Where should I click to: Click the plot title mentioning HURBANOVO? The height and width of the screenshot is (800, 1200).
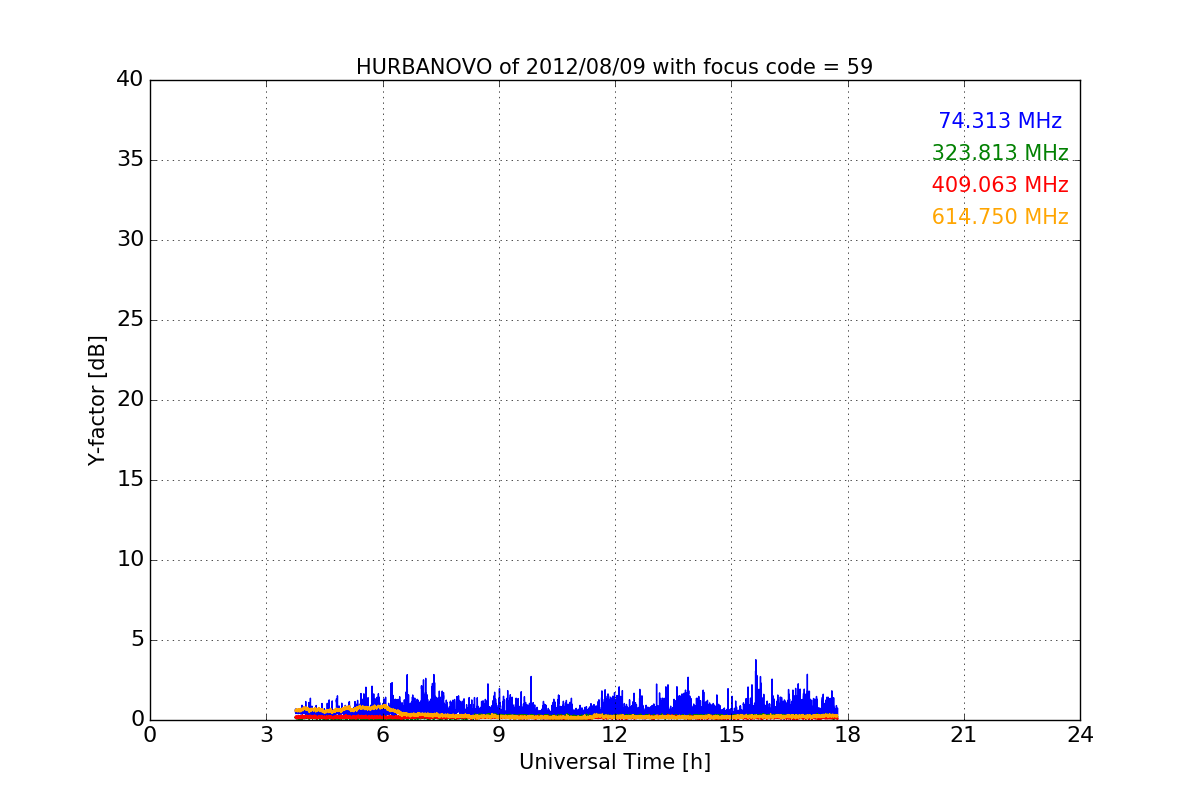coord(614,67)
